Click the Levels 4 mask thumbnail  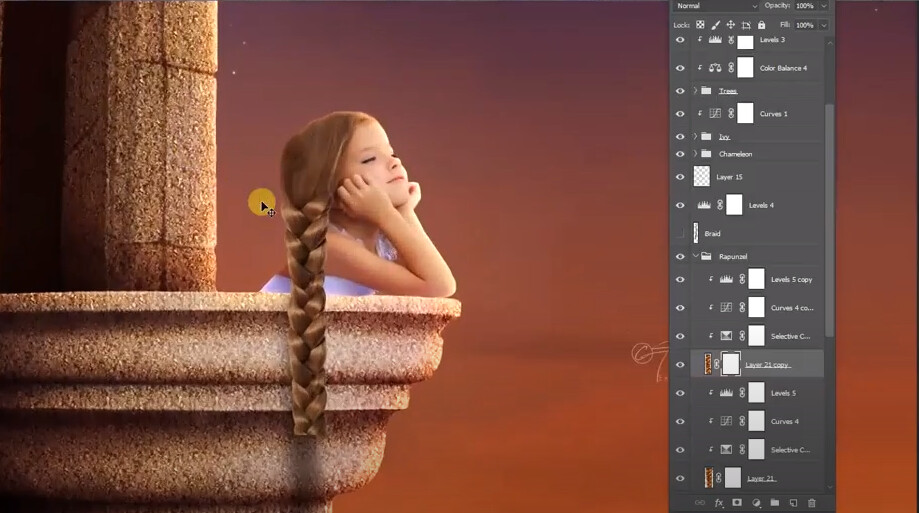pyautogui.click(x=734, y=205)
